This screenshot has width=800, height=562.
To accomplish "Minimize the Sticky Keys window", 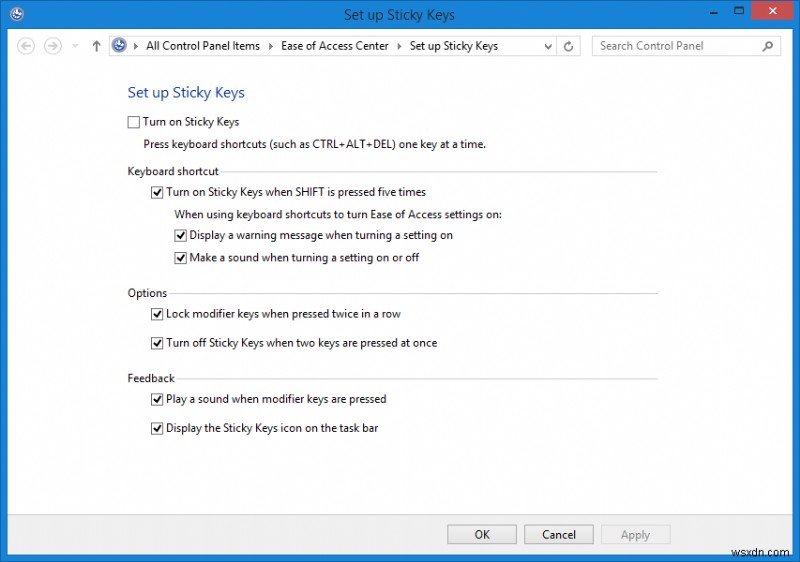I will 714,11.
